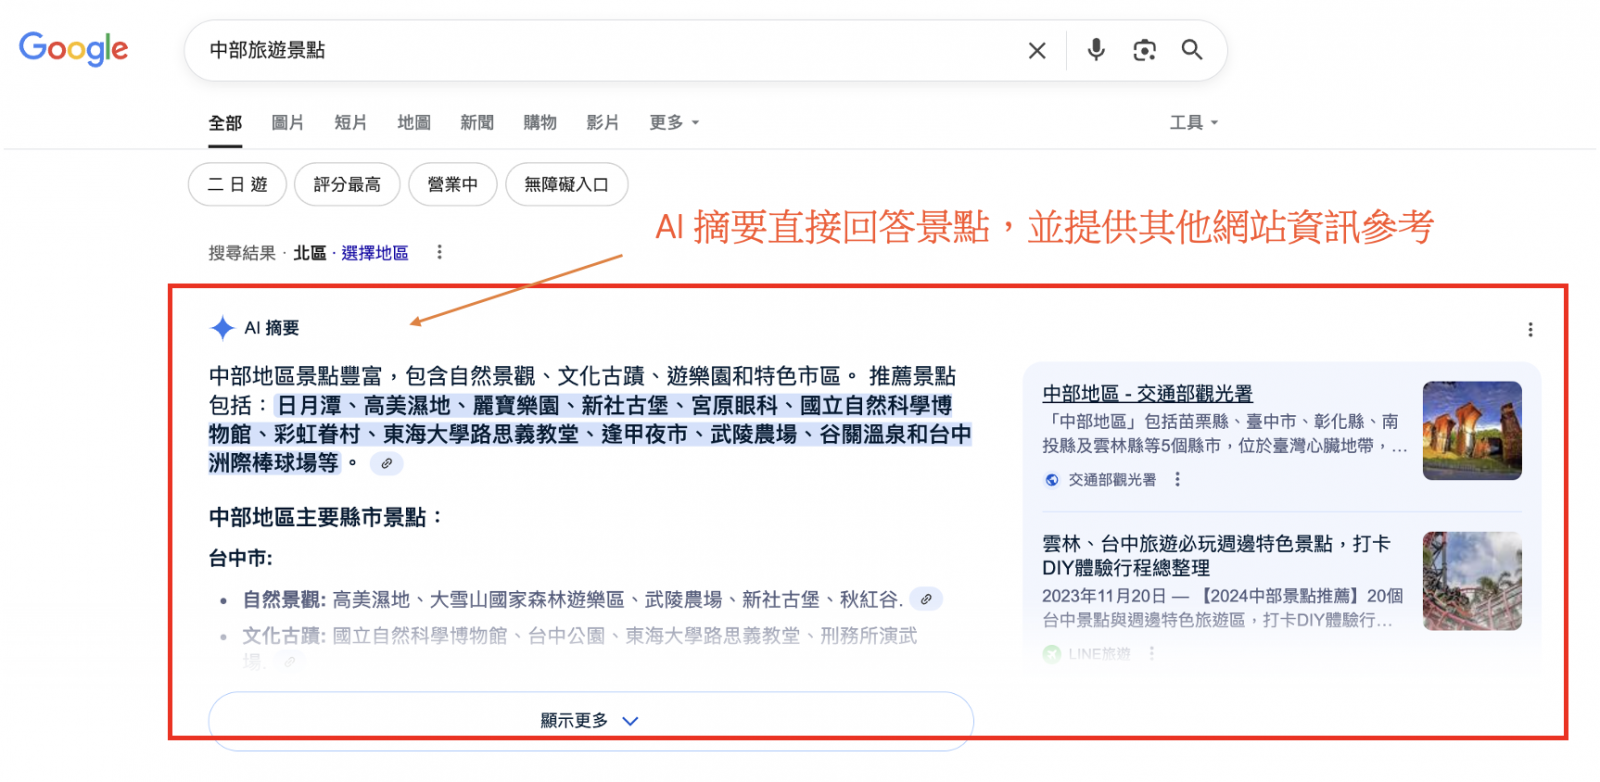Viewport: 1600px width, 782px height.
Task: Toggle the 二日遊 filter chip
Action: (x=237, y=185)
